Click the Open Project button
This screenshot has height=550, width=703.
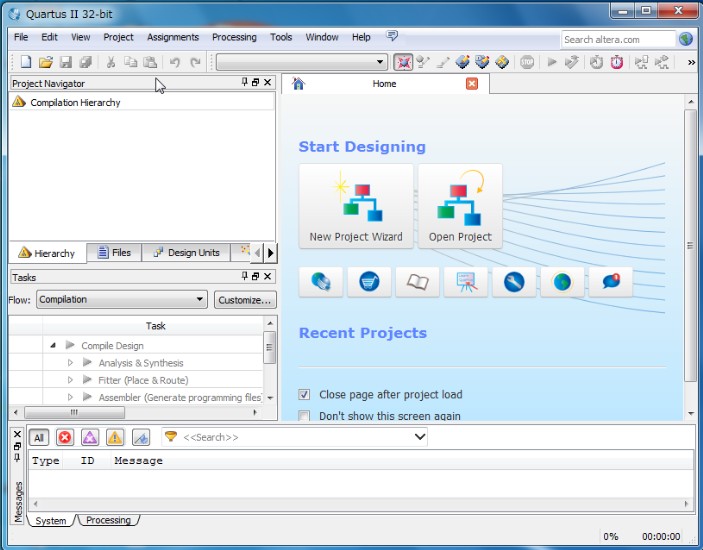[460, 206]
